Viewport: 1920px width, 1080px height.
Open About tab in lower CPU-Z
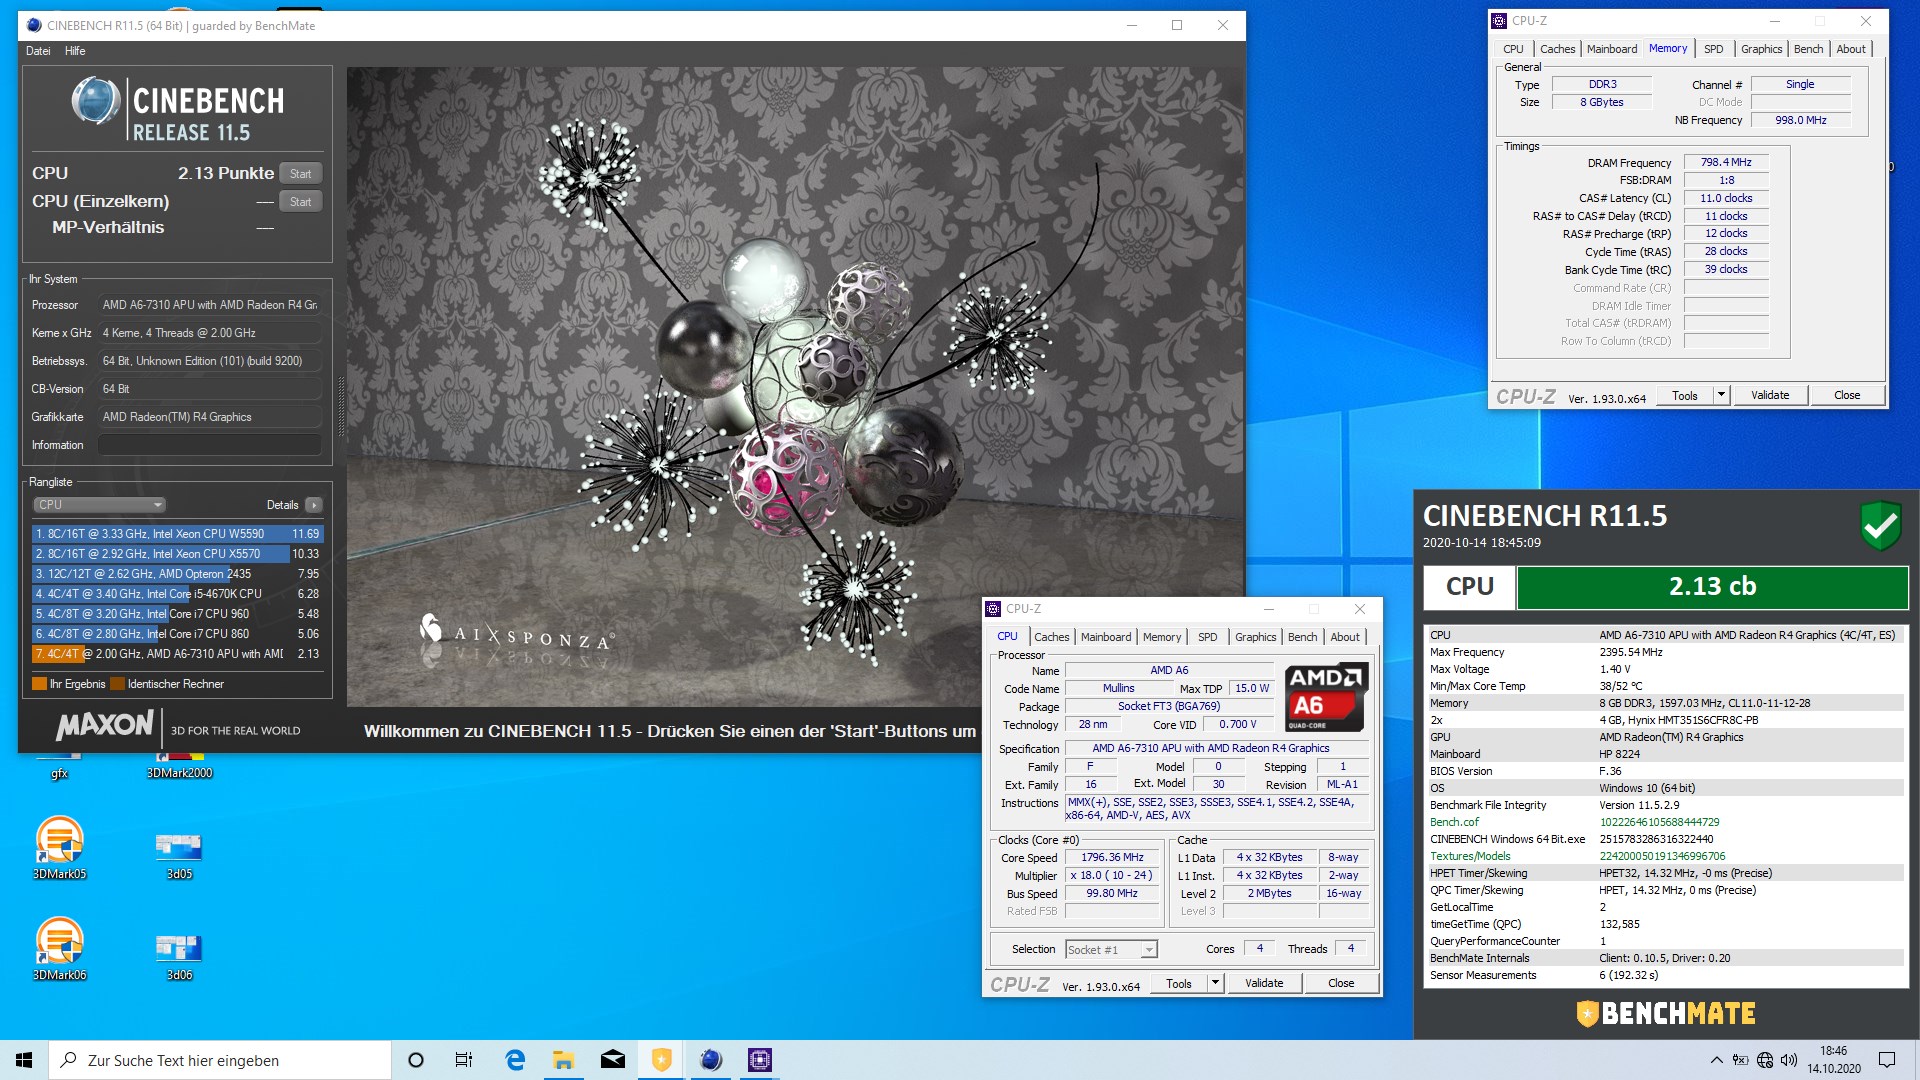point(1345,637)
